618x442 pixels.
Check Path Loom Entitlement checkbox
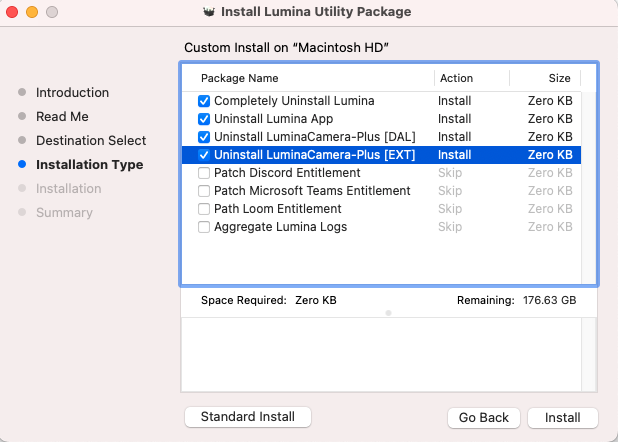(204, 209)
